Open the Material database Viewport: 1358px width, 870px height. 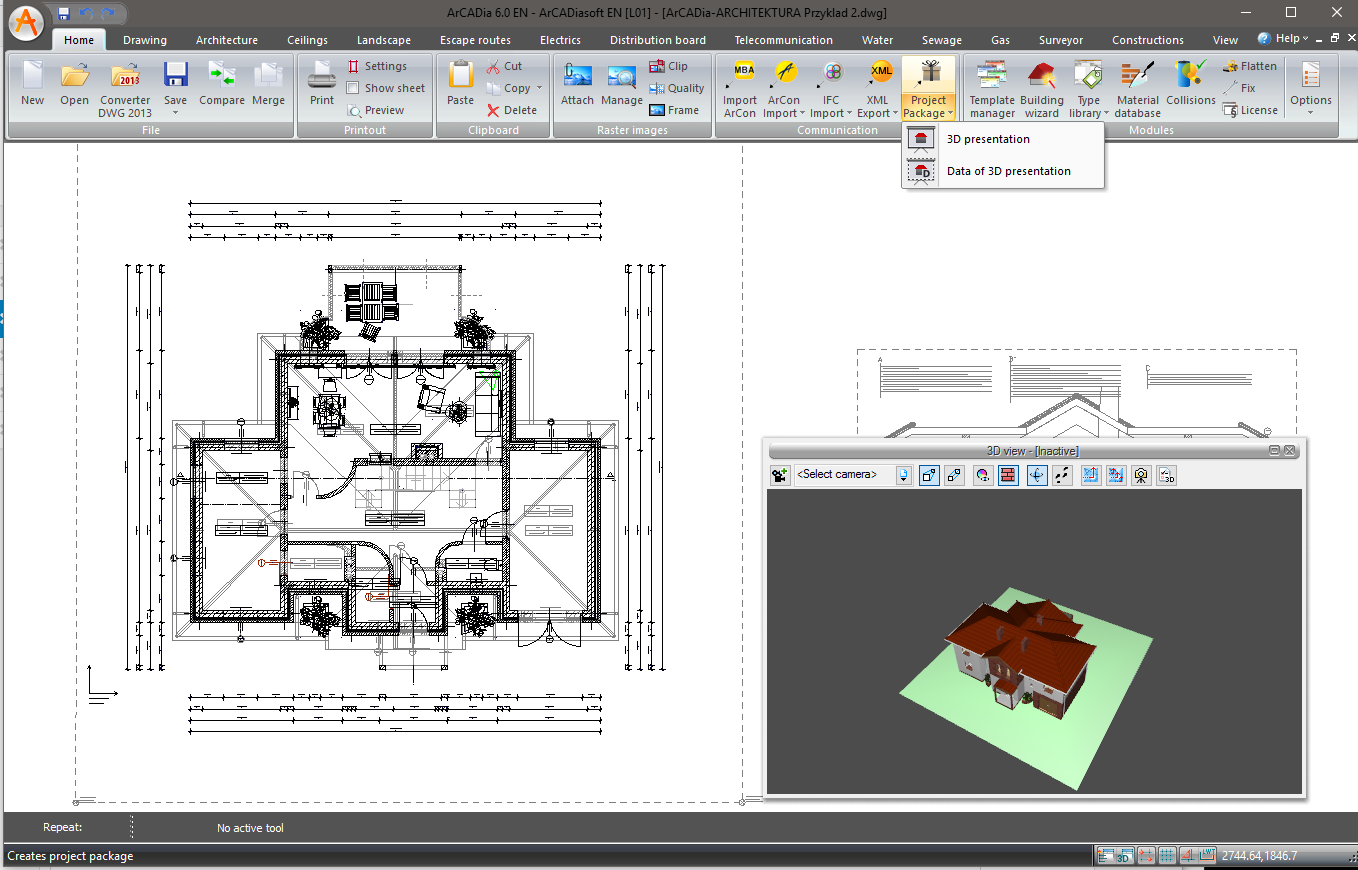tap(1137, 88)
